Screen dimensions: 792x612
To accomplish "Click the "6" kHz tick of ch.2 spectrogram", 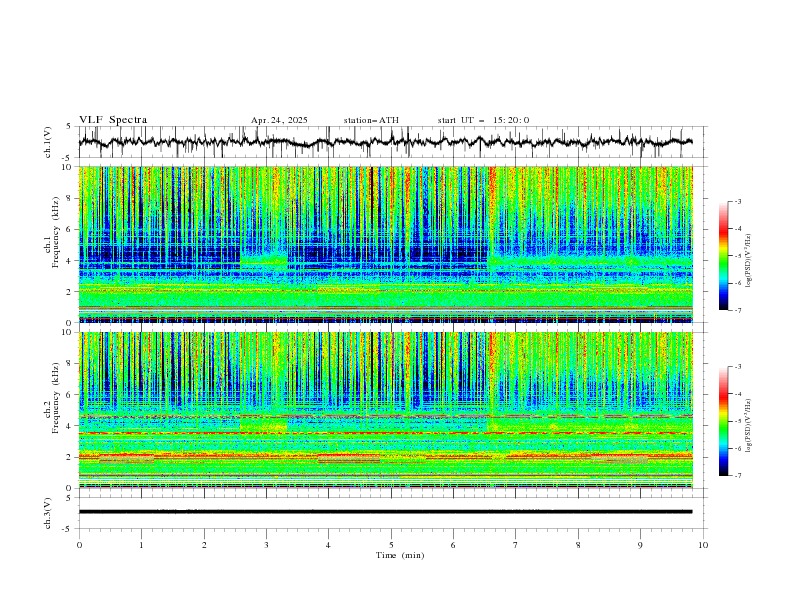I will 71,395.
